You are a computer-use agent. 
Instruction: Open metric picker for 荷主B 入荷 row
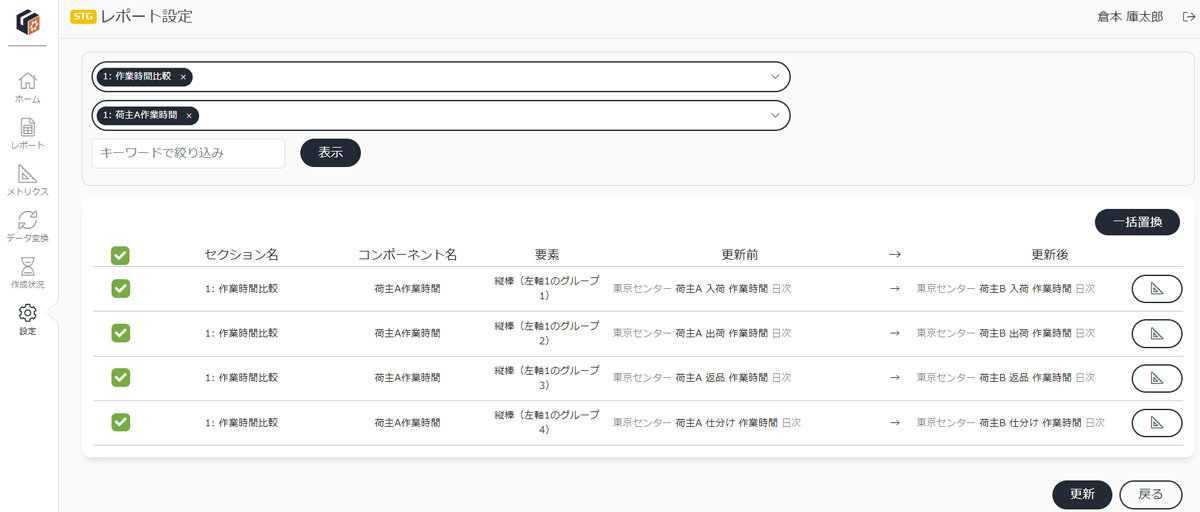click(x=1156, y=289)
